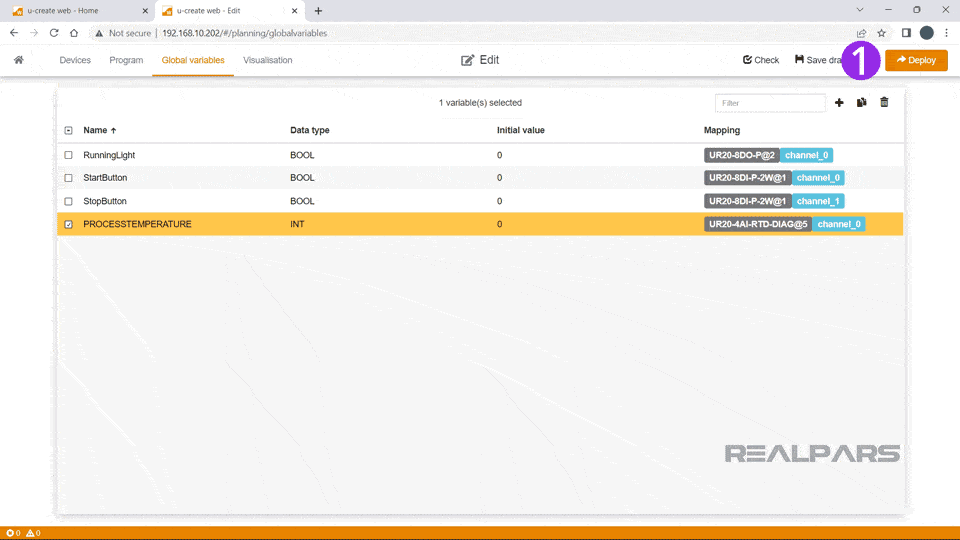Open the Program tab
The image size is (960, 540).
126,60
